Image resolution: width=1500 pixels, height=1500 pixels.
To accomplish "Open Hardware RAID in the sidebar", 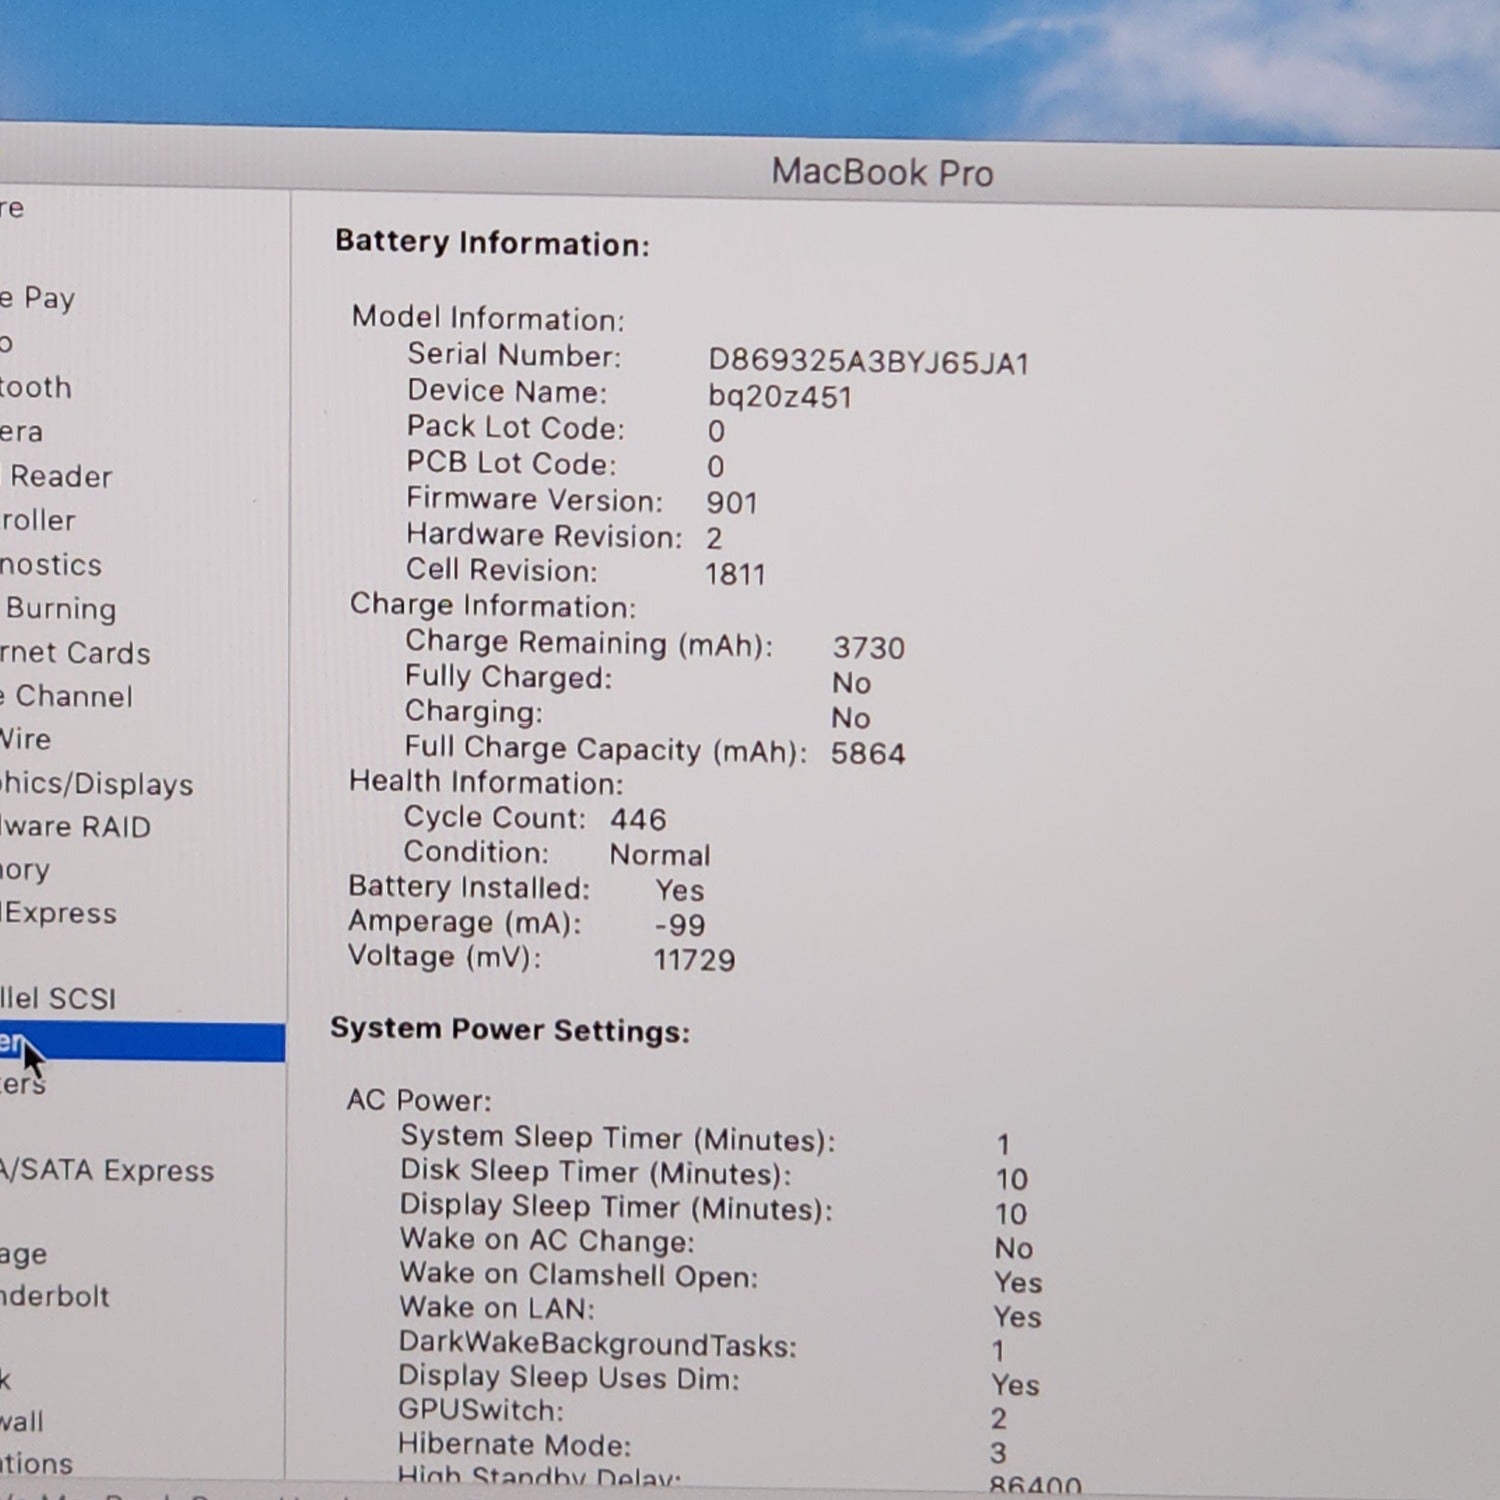I will [76, 827].
